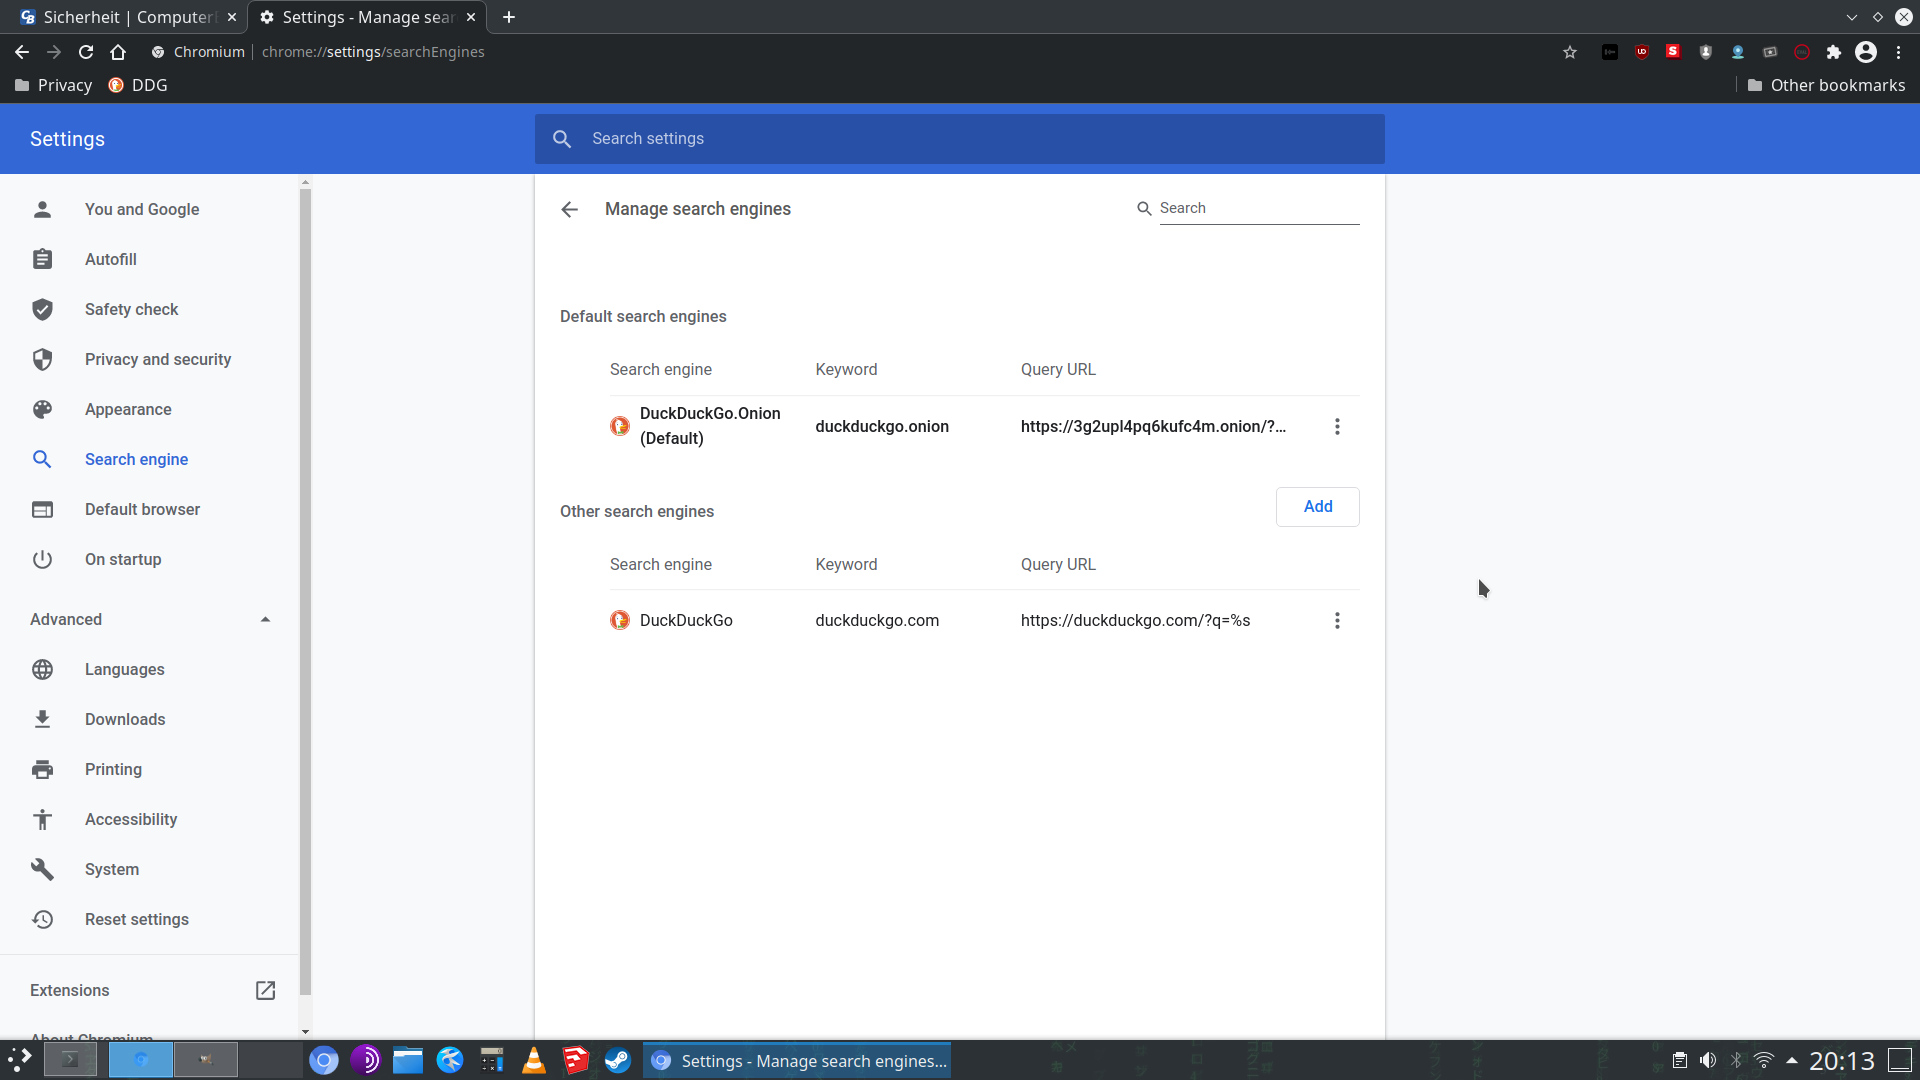Click the Search settings field

click(x=960, y=139)
